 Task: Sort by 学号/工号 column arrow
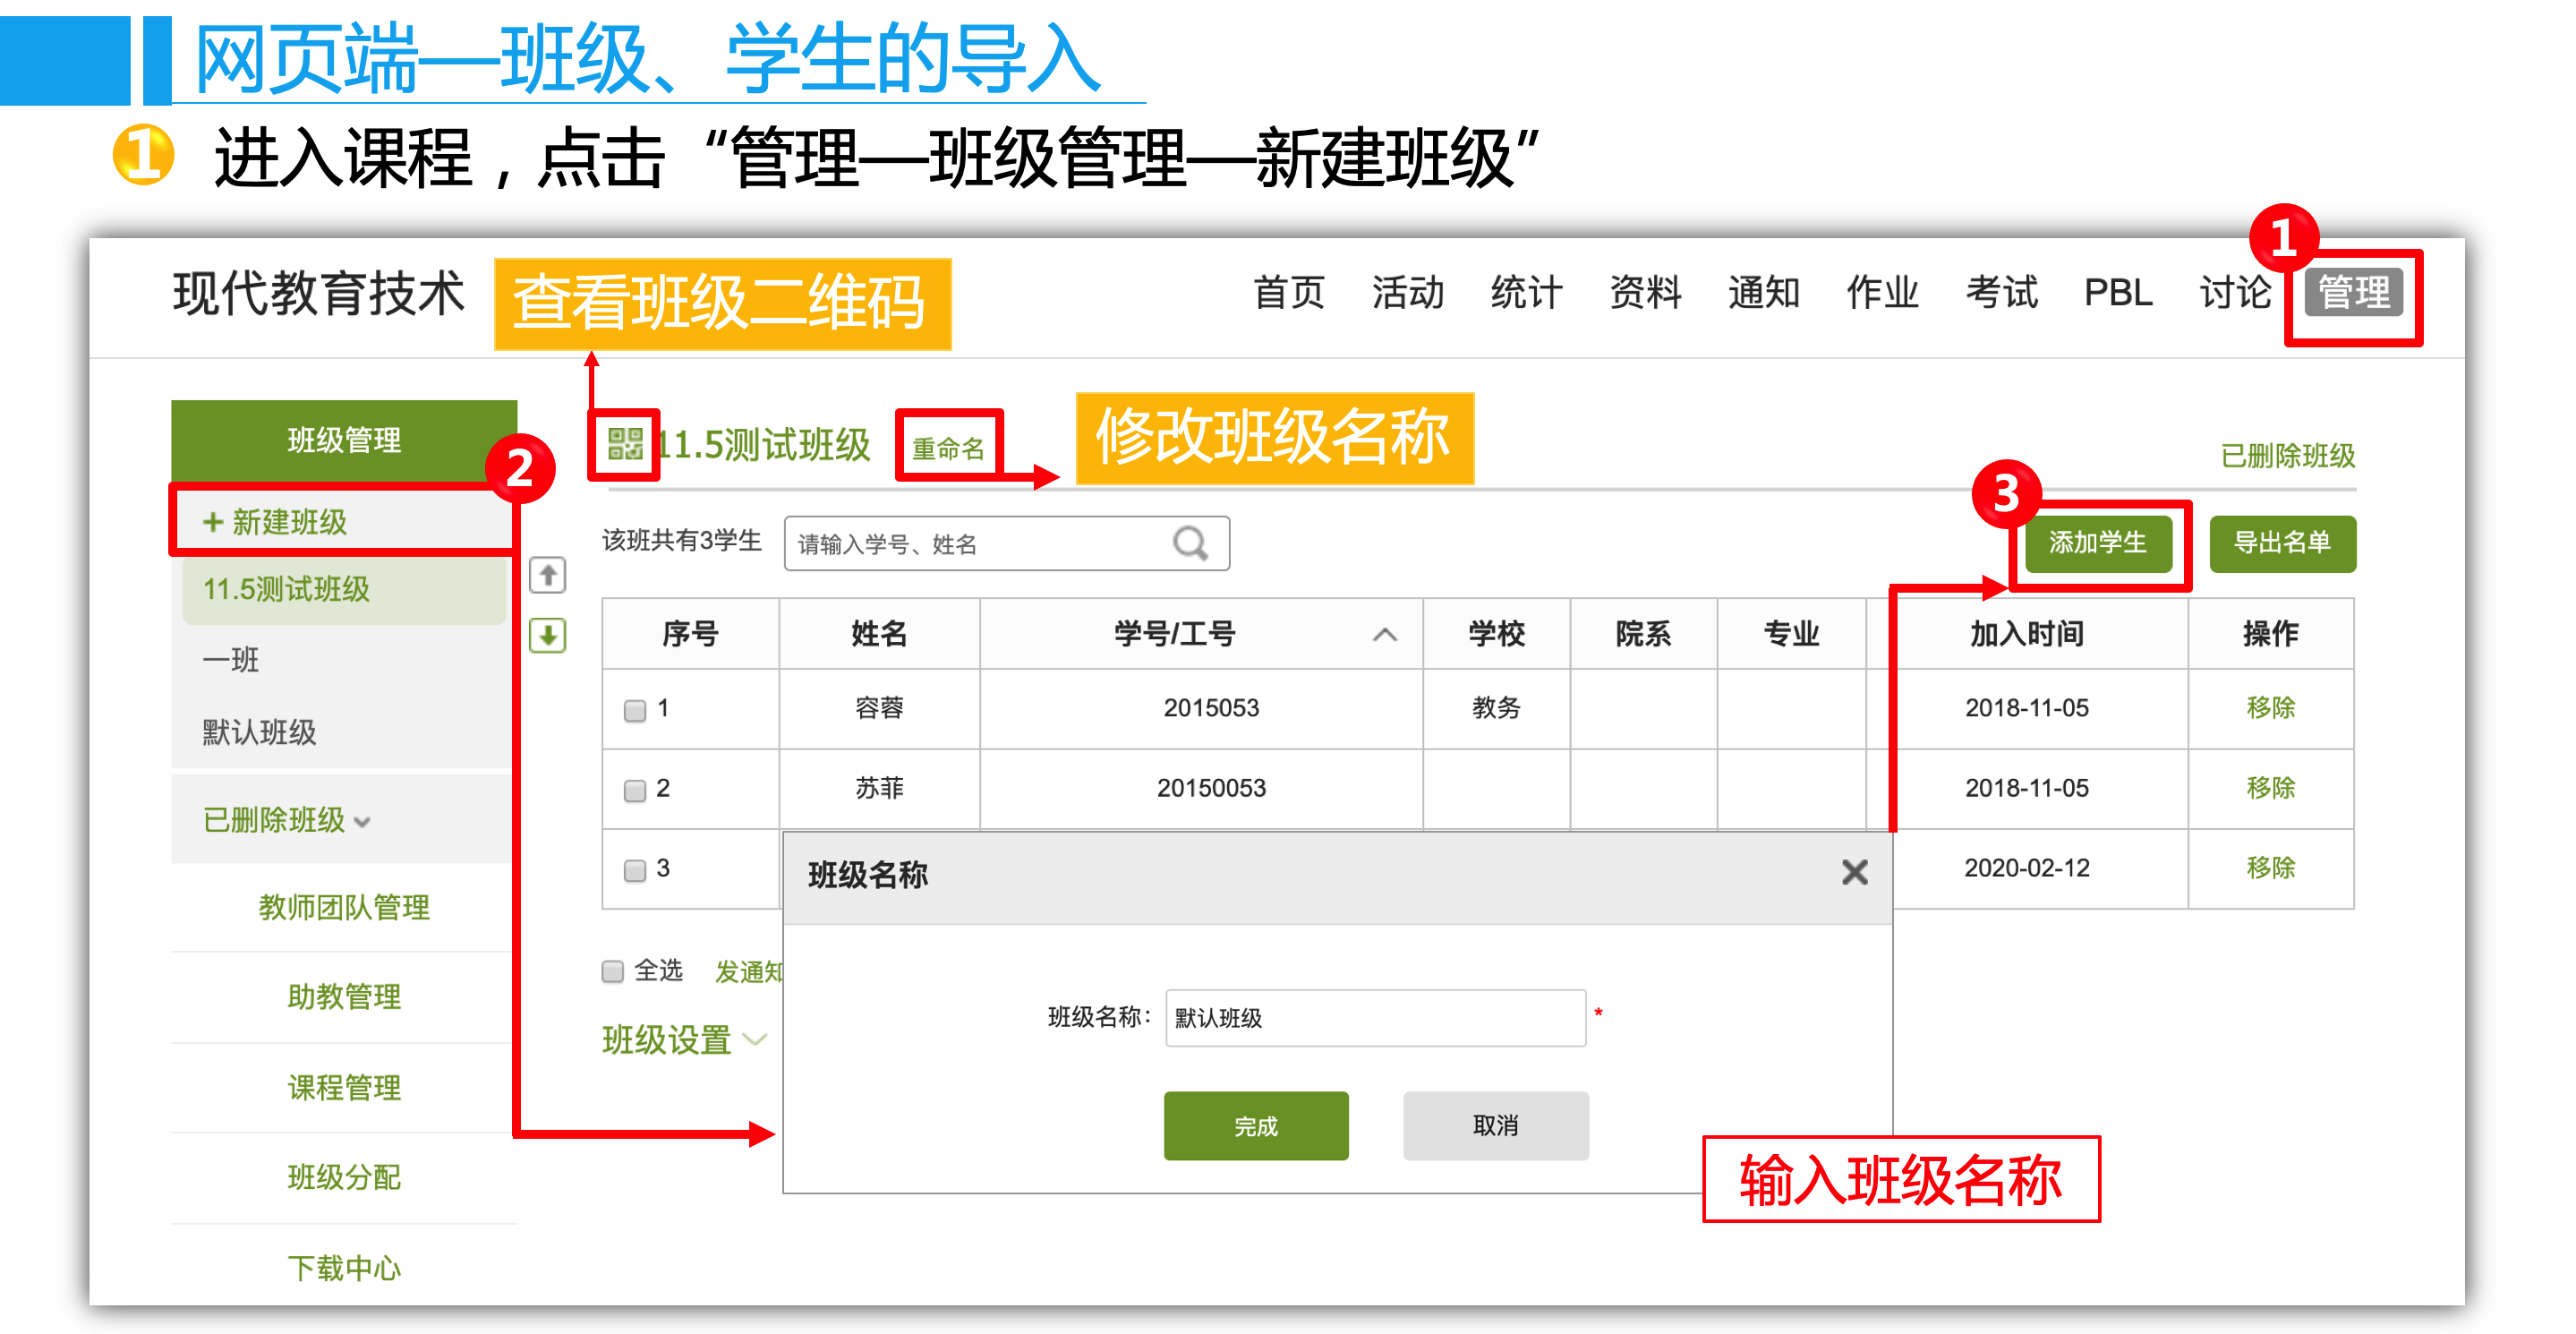click(x=1384, y=634)
